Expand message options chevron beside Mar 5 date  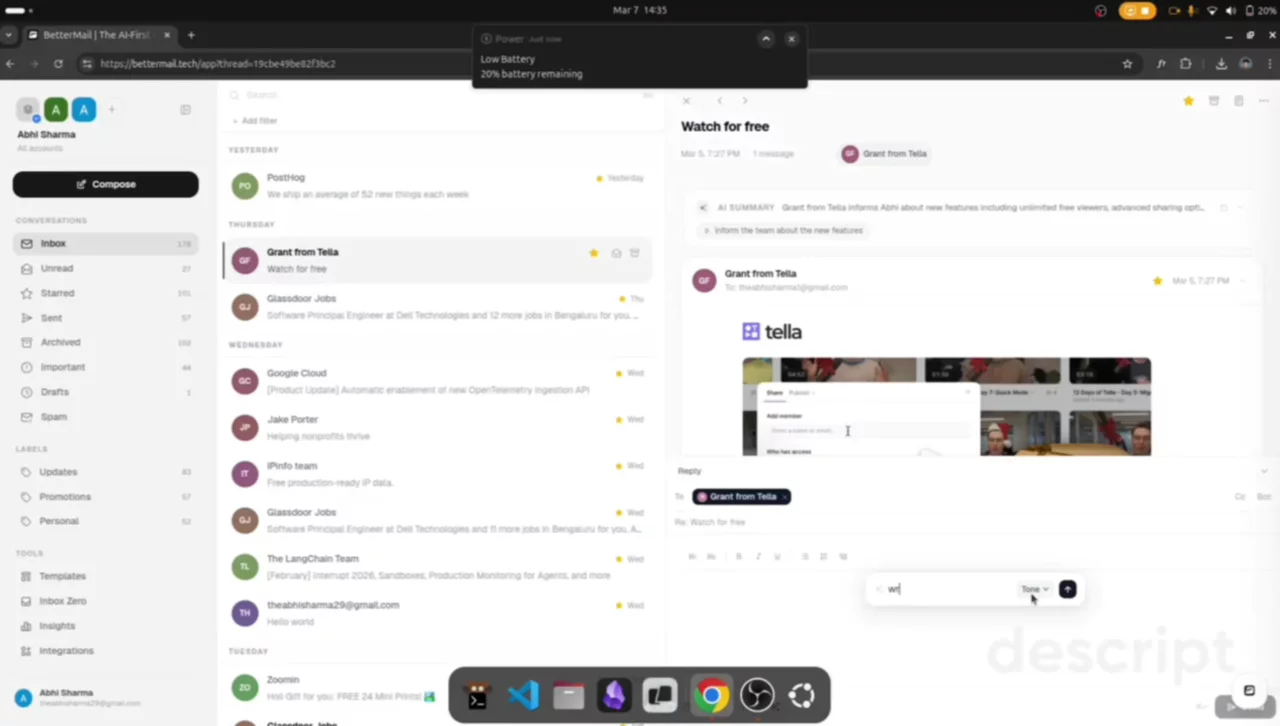coord(1243,281)
